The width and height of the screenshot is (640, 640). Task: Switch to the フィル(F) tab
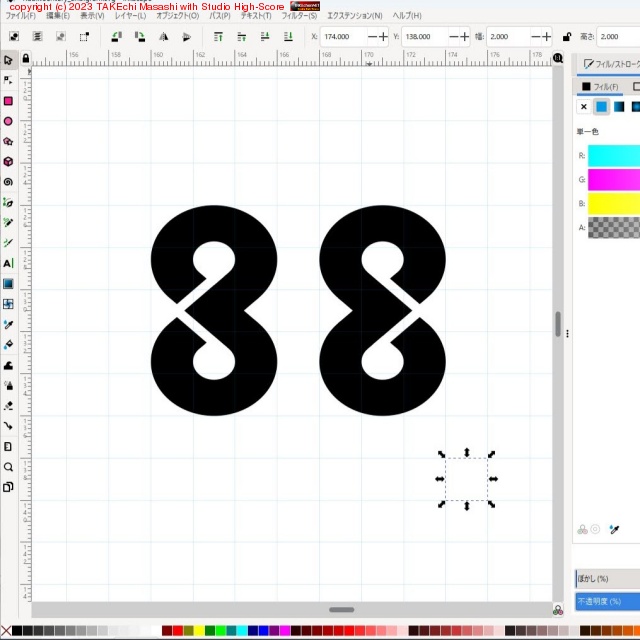click(x=601, y=87)
